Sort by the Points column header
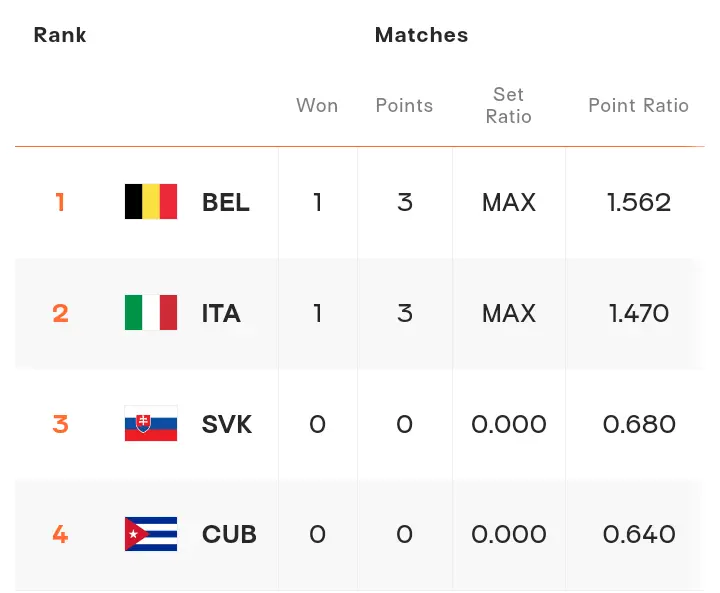This screenshot has width=720, height=593. pyautogui.click(x=404, y=106)
